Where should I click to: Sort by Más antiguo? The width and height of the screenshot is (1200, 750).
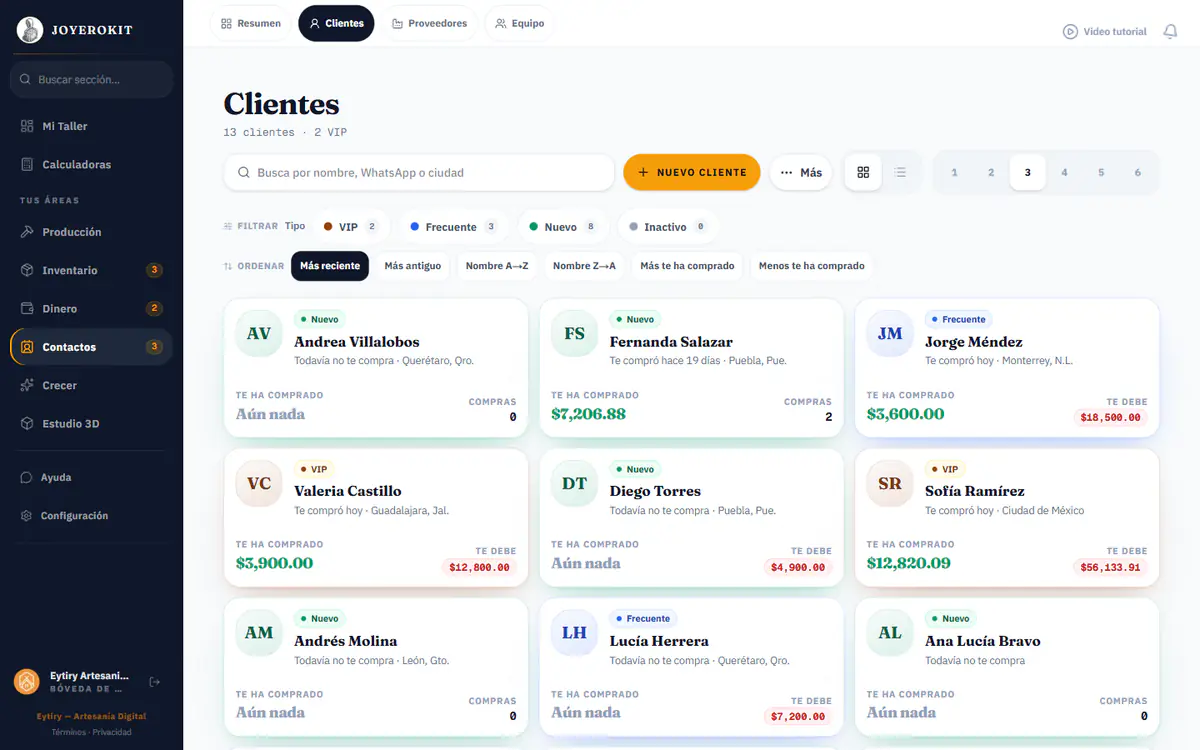tap(413, 266)
